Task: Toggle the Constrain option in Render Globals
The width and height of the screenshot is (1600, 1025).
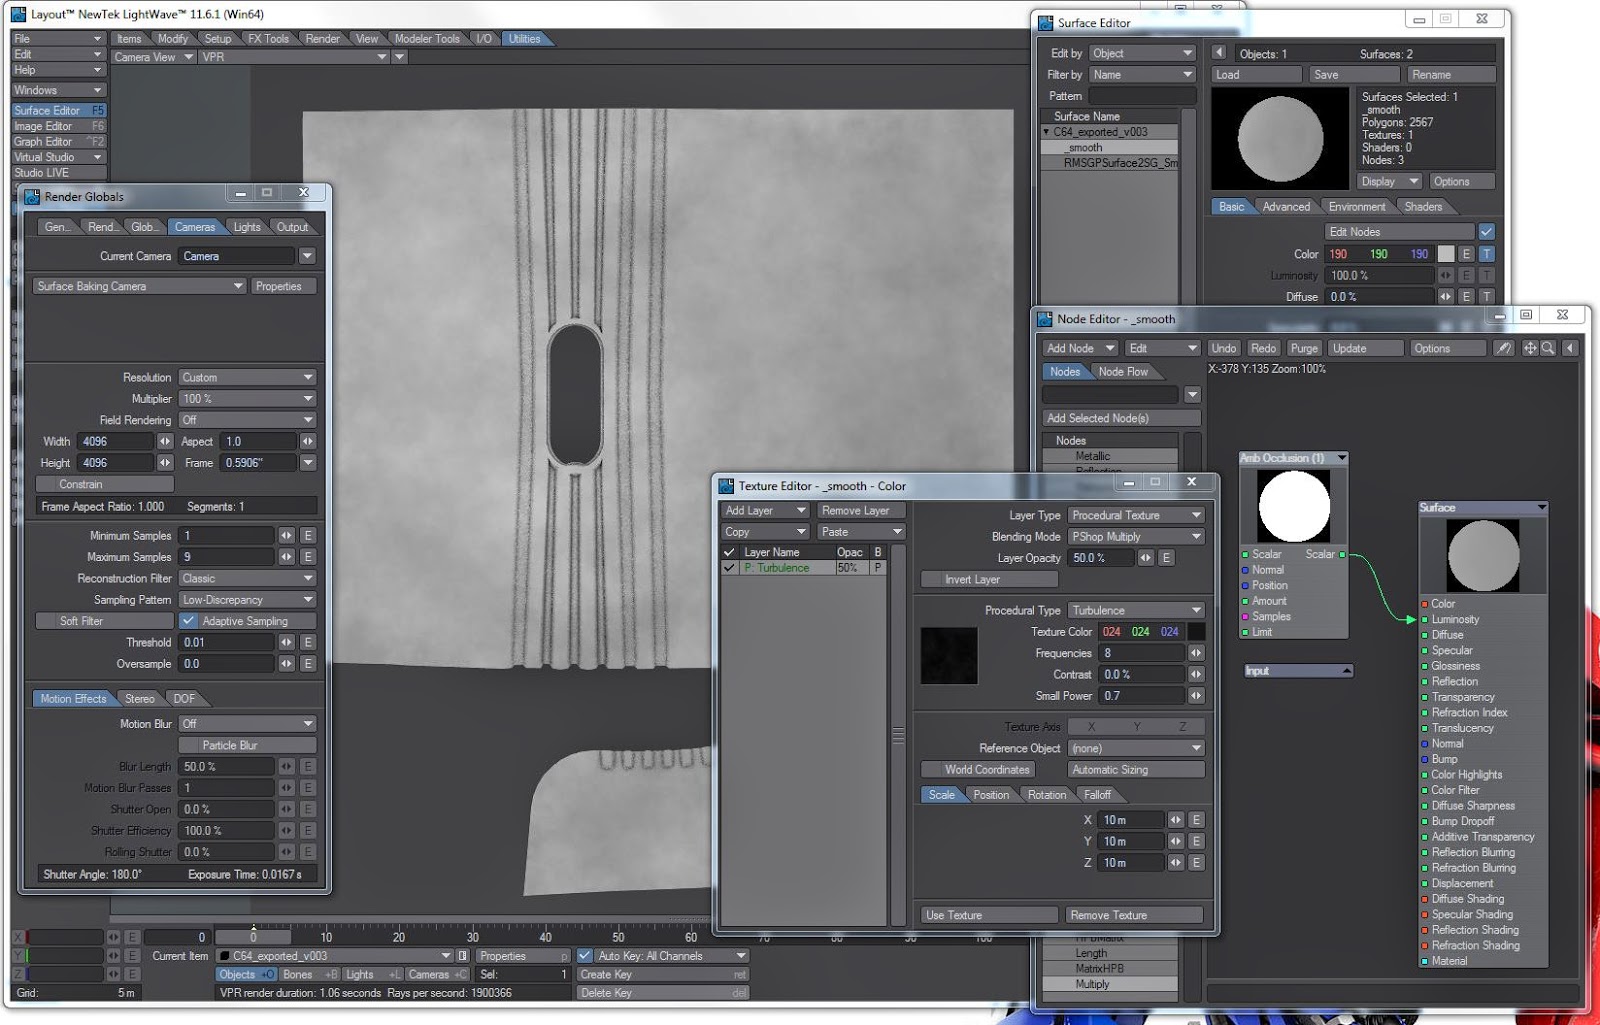Action: 104,484
